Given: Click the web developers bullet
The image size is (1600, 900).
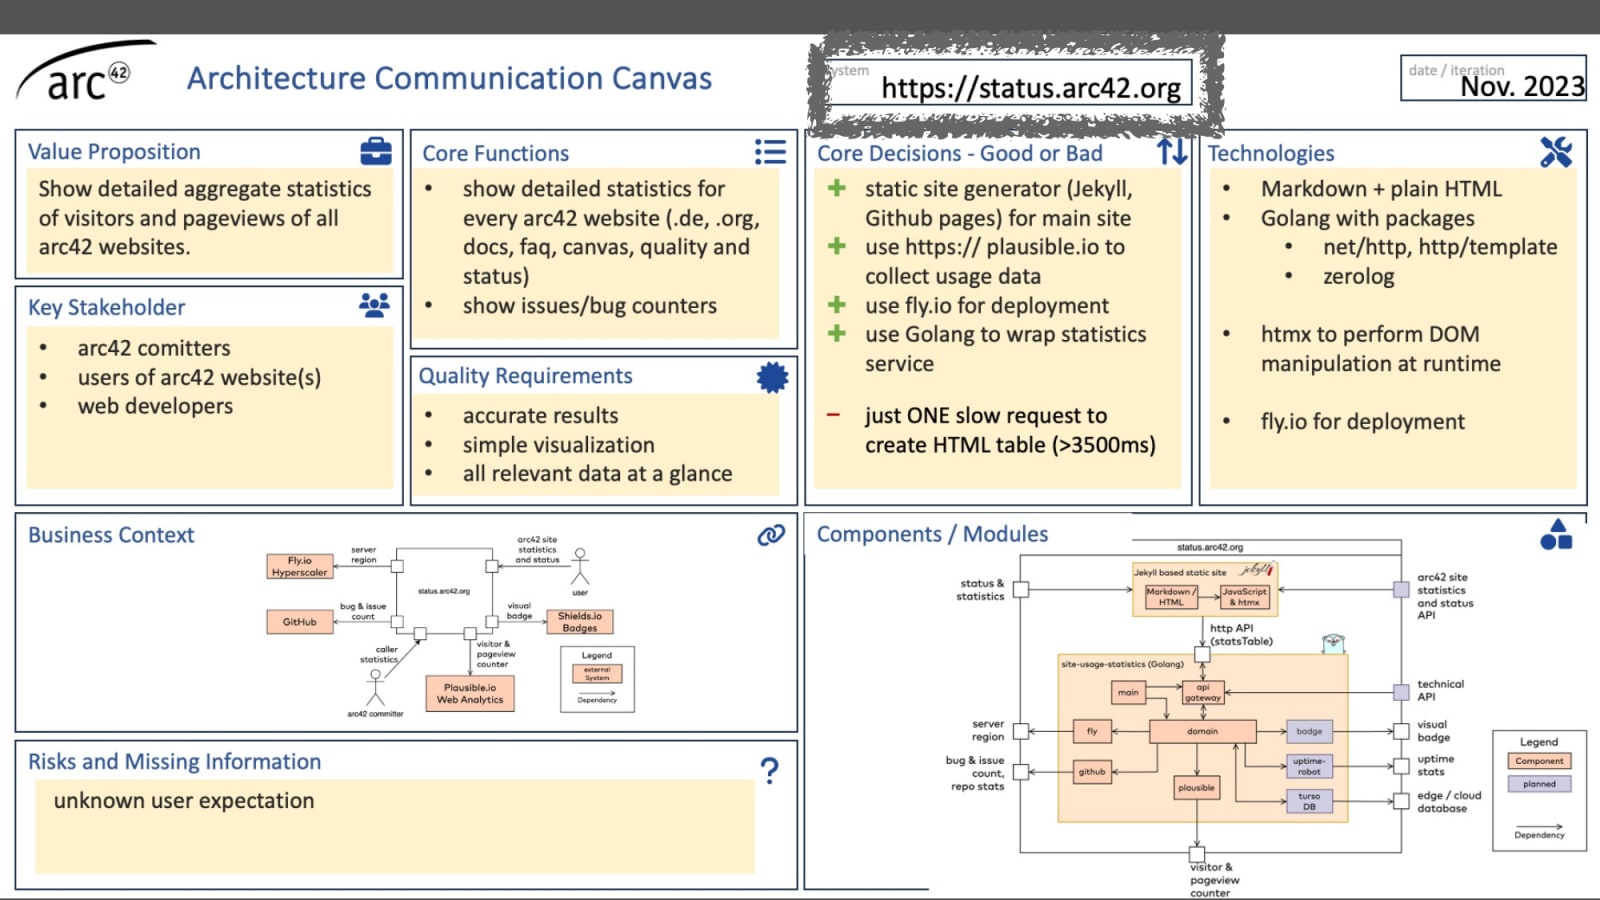Looking at the screenshot, I should point(155,406).
